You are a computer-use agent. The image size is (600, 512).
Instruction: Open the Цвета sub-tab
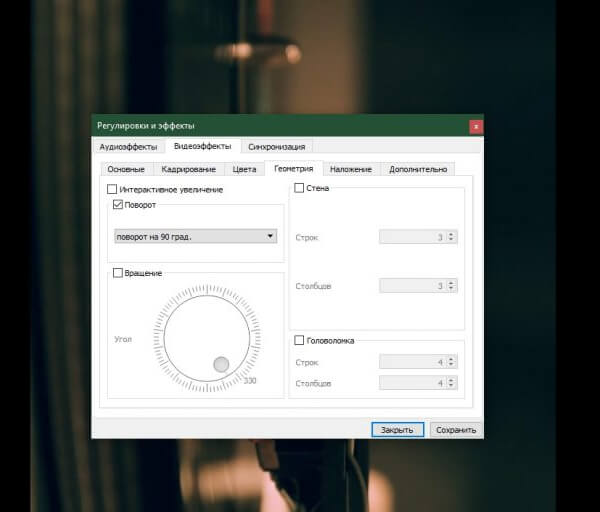pos(242,169)
